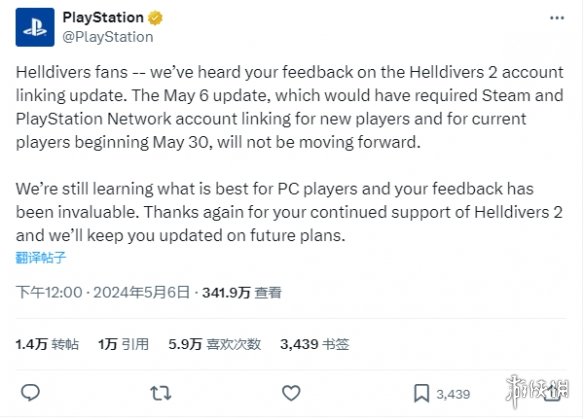The image size is (584, 419).
Task: Open the 3,439 书签 bookmarks stat
Action: click(315, 344)
